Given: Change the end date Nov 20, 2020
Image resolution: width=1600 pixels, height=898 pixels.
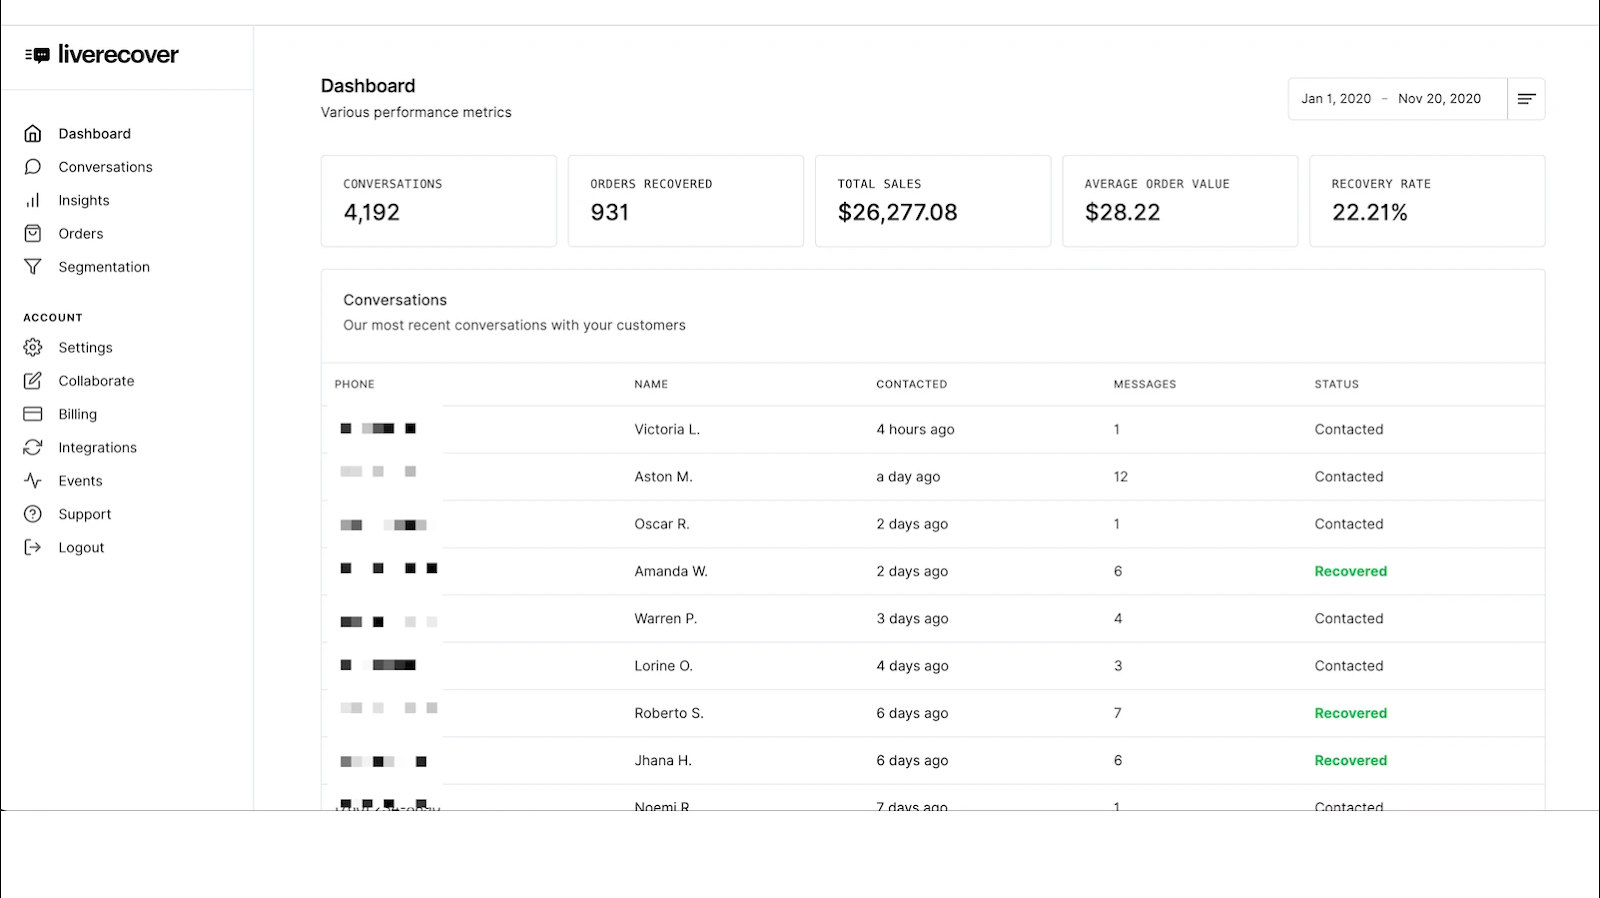Looking at the screenshot, I should coord(1439,99).
